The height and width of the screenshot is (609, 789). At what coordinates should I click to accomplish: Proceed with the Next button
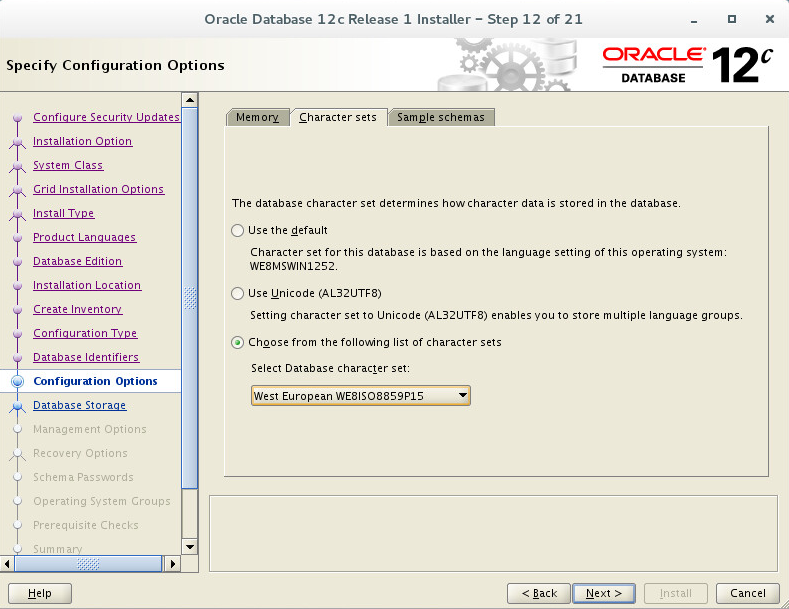pyautogui.click(x=604, y=593)
